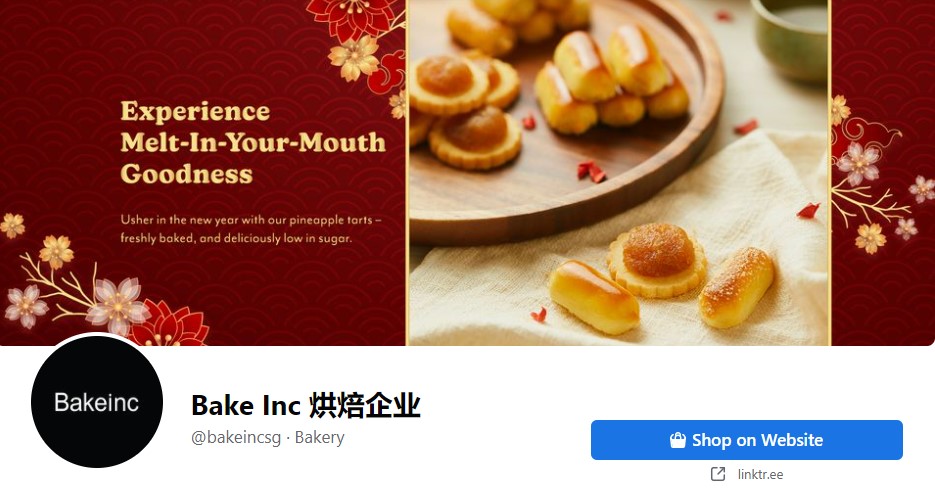935x488 pixels.
Task: Click the green teacup in cover photo
Action: [x=790, y=36]
